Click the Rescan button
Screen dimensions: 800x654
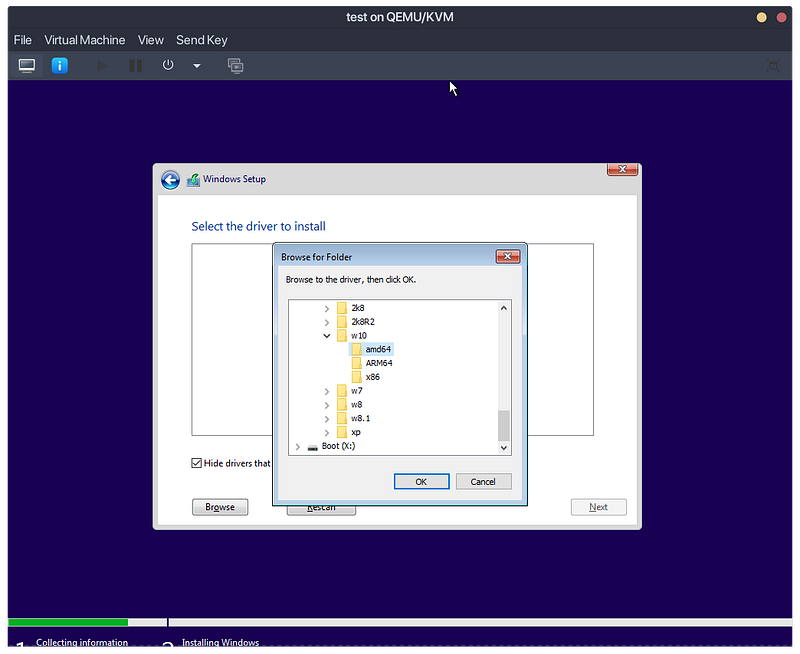pos(321,510)
